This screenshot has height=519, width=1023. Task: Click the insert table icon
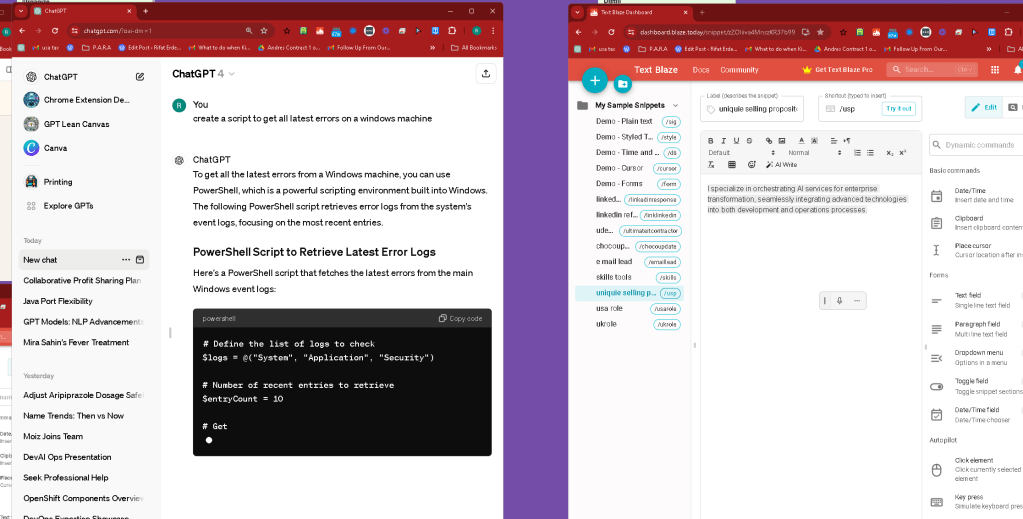coord(731,165)
